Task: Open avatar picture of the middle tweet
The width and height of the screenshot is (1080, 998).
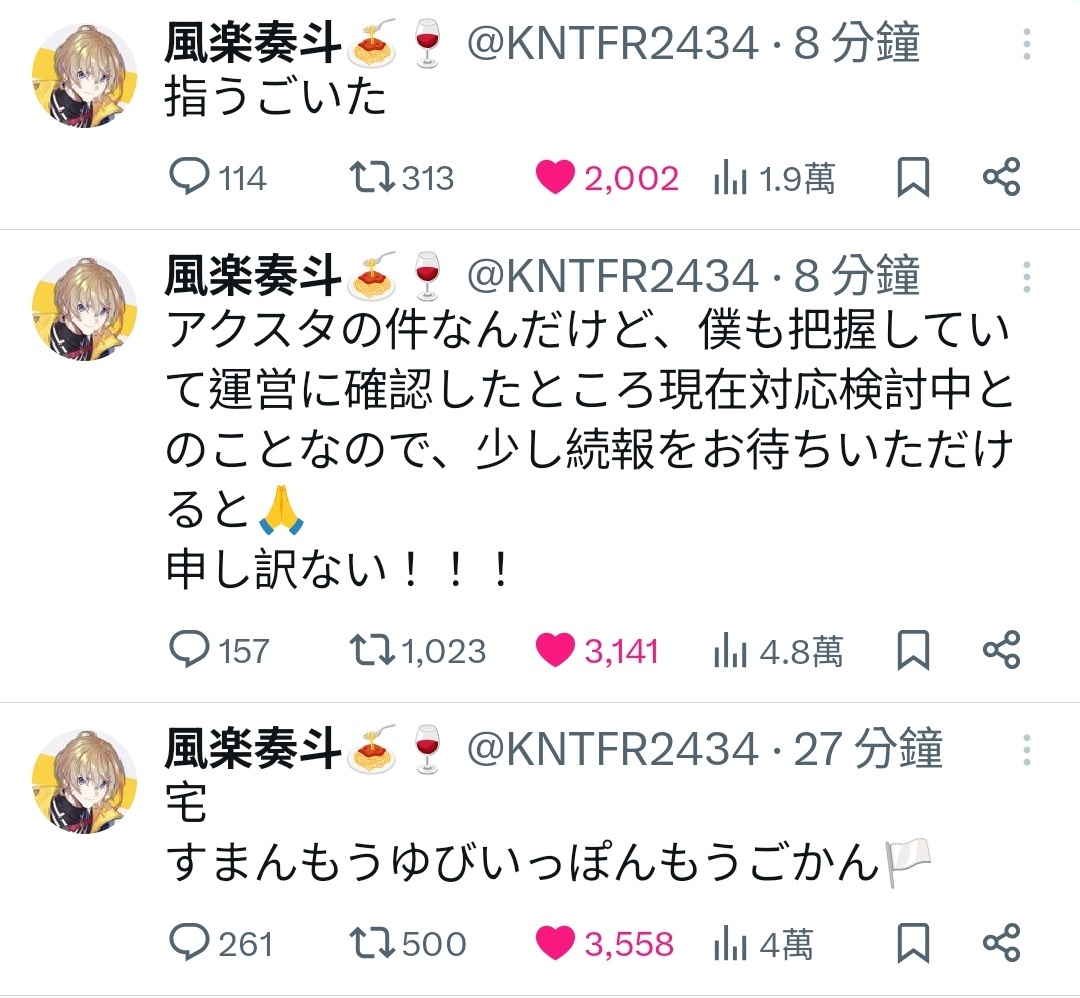Action: 85,308
